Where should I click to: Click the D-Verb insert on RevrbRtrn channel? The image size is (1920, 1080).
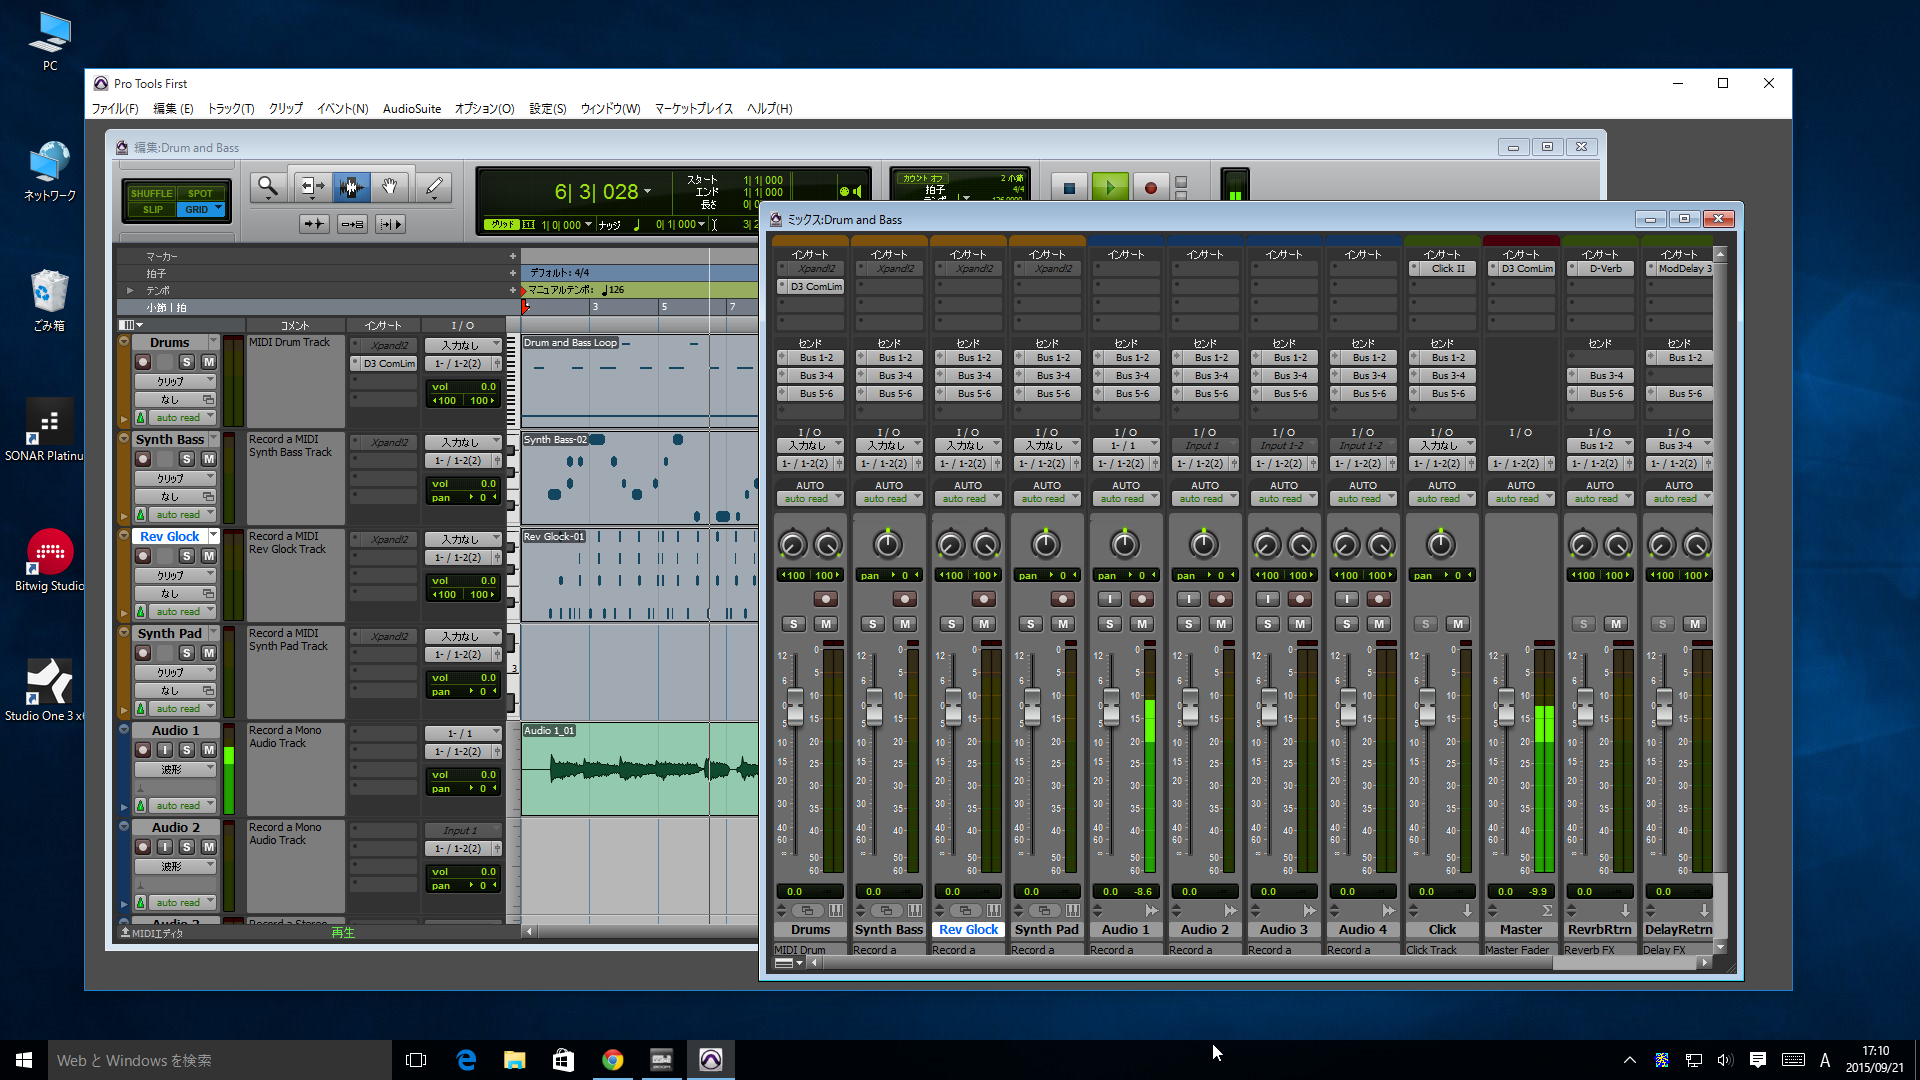click(1600, 269)
